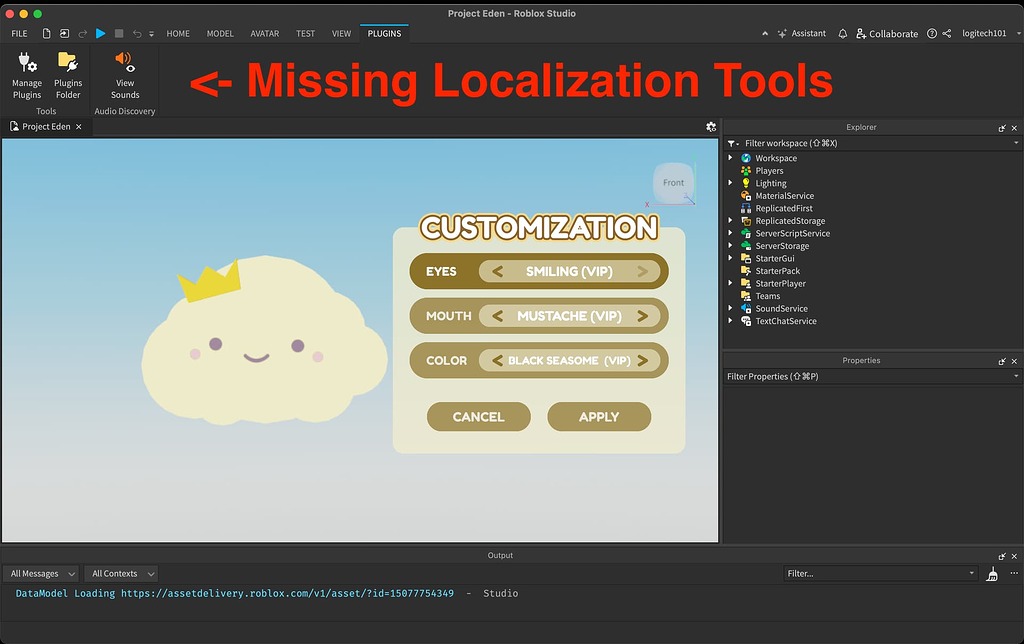Image resolution: width=1024 pixels, height=644 pixels.
Task: Open the Assistant sparkle icon
Action: click(x=782, y=33)
